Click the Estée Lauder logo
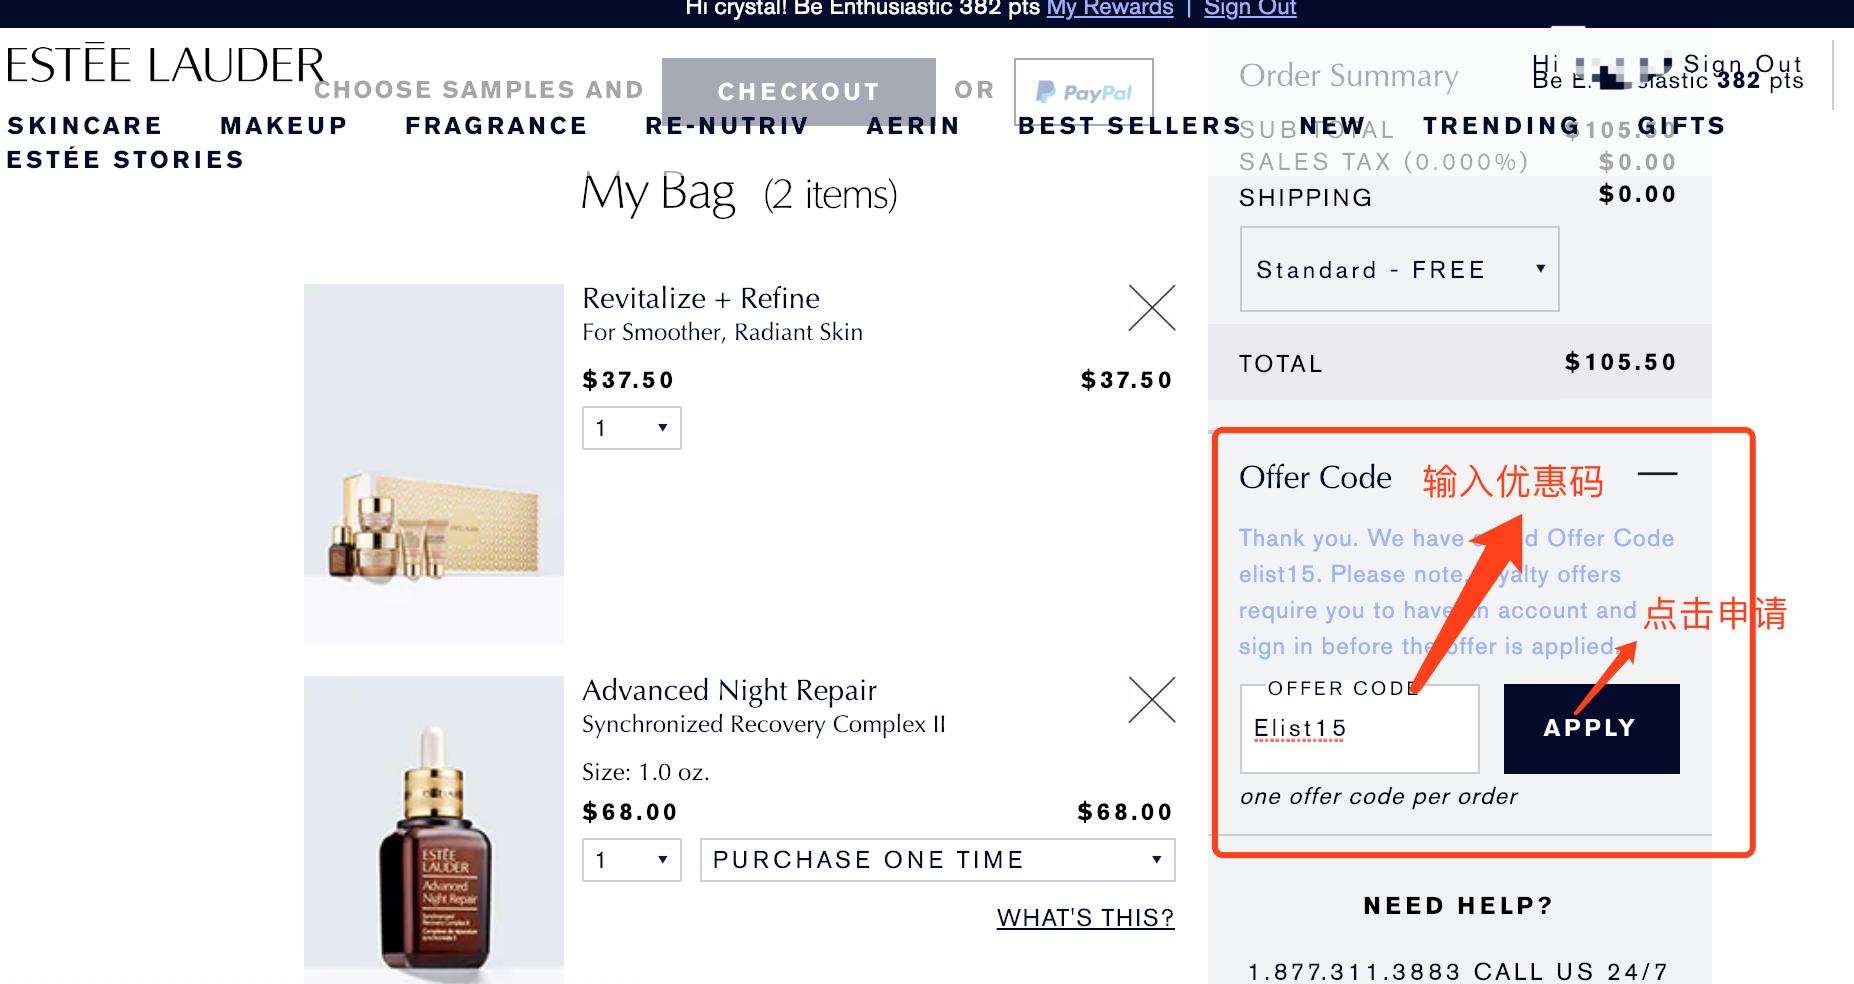1854x984 pixels. pos(165,66)
